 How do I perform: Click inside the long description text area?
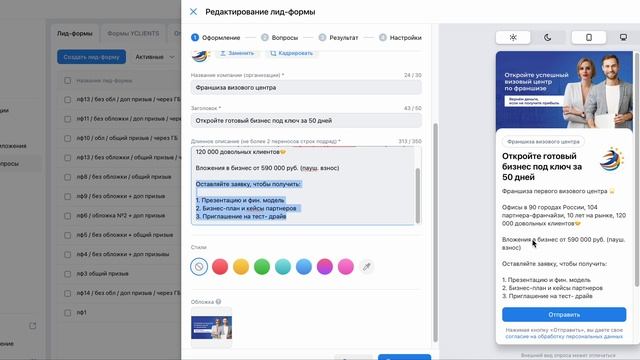(302, 185)
